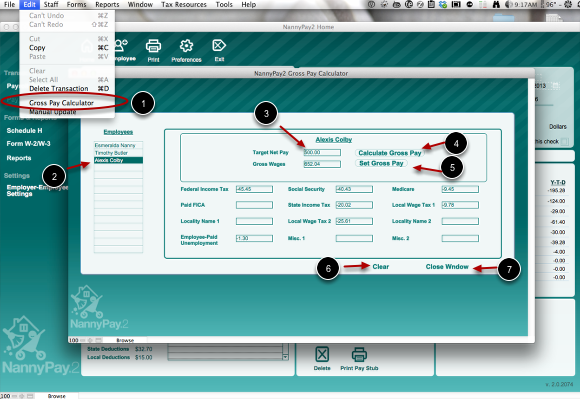Select Timothy Butler in employee list

tap(118, 153)
